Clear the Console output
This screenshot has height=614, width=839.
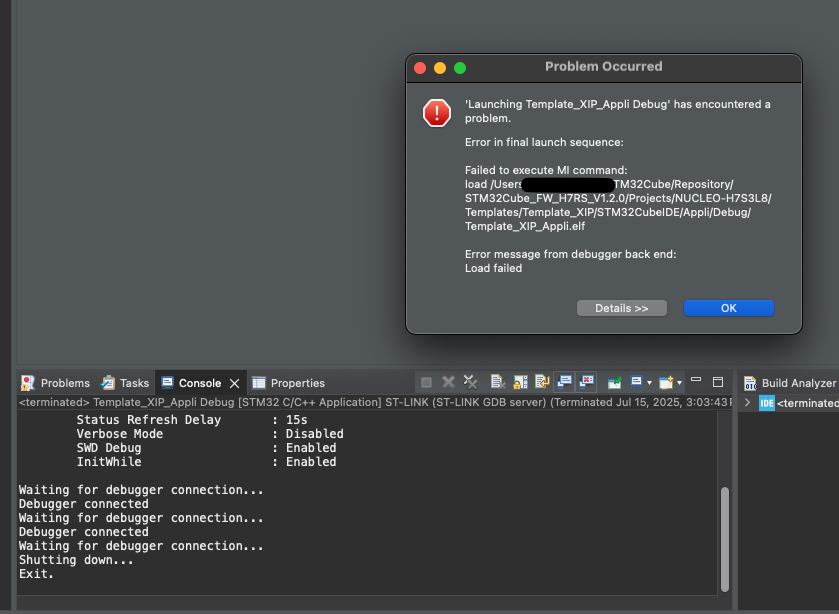pos(497,382)
